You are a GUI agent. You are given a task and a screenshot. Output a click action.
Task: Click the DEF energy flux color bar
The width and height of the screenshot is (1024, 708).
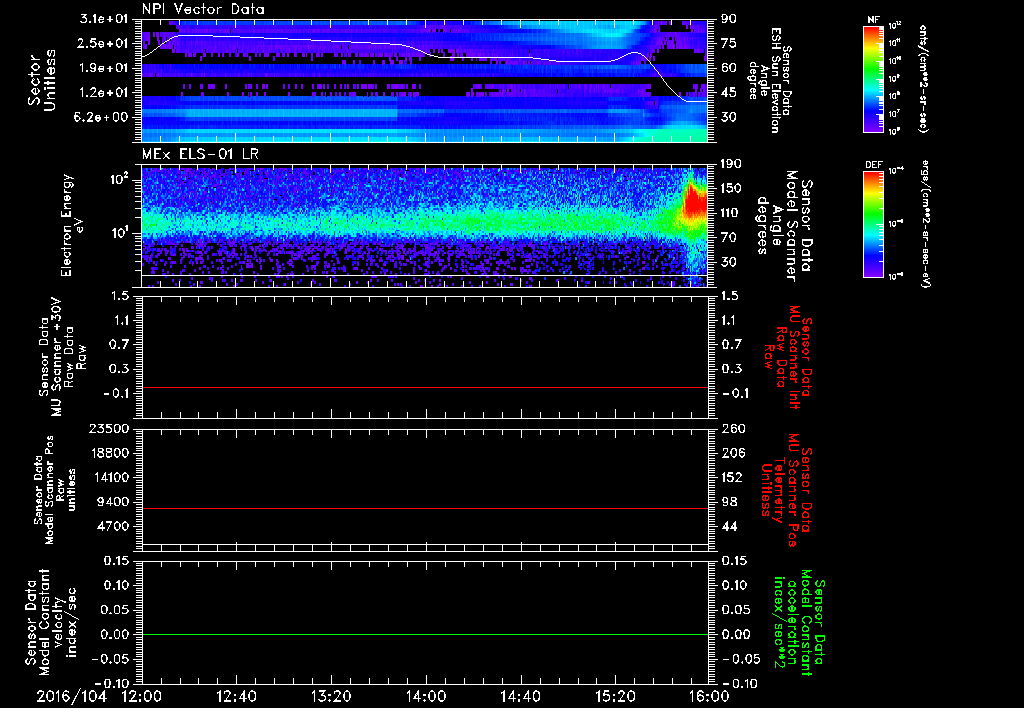click(873, 224)
